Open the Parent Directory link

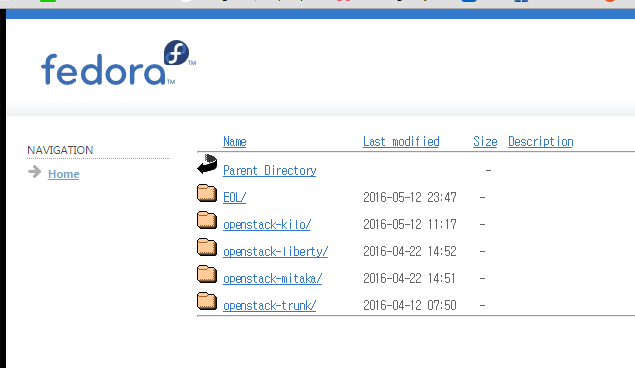[270, 170]
